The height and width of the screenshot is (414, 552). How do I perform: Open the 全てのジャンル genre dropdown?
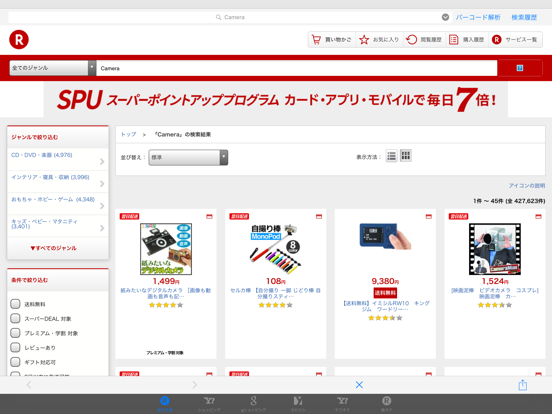(52, 68)
